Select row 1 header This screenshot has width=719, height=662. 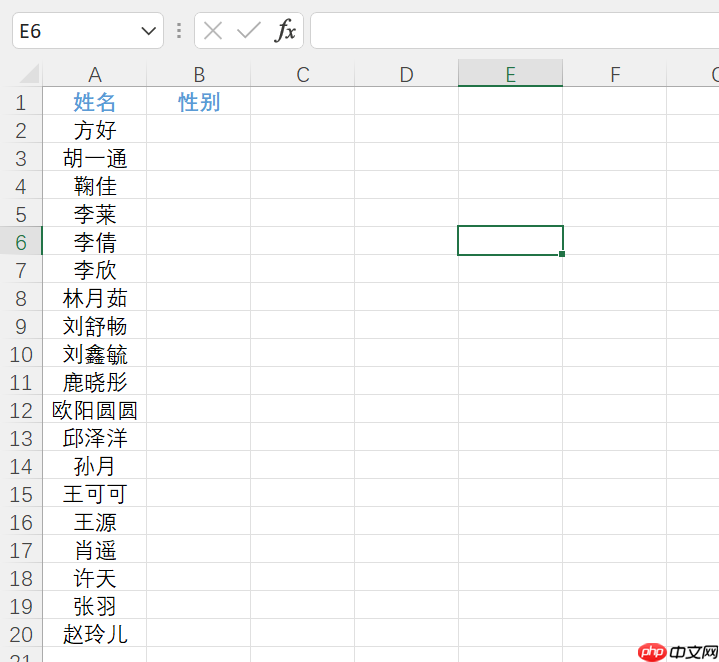click(21, 102)
